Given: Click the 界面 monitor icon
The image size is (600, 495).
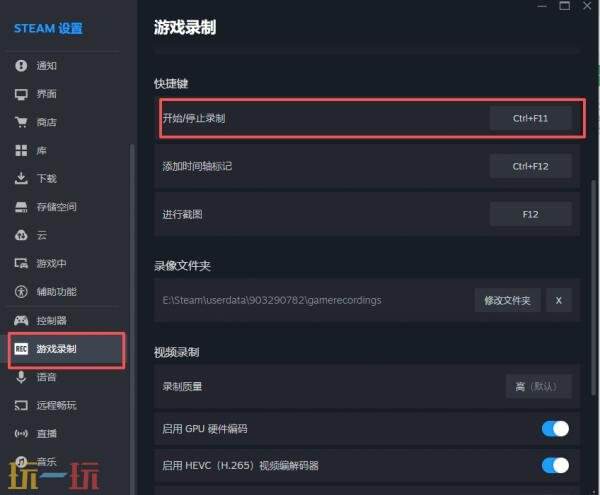Looking at the screenshot, I should 21,94.
